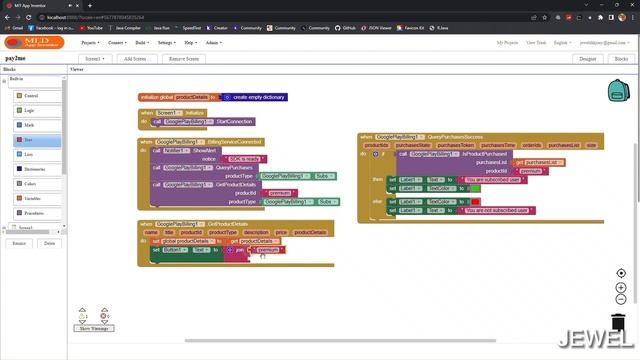This screenshot has height=360, width=640.
Task: Open the GitHub bookmark
Action: [345, 28]
